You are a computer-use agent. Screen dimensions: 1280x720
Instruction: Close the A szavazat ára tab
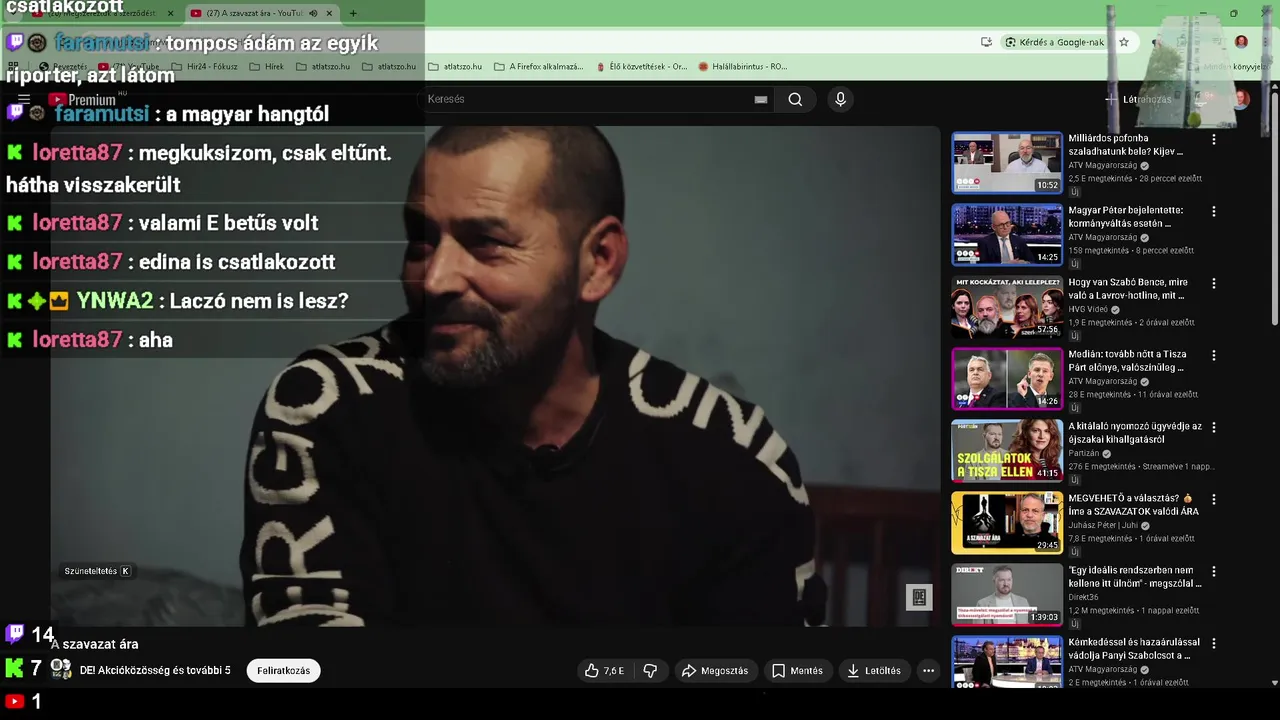pos(329,13)
